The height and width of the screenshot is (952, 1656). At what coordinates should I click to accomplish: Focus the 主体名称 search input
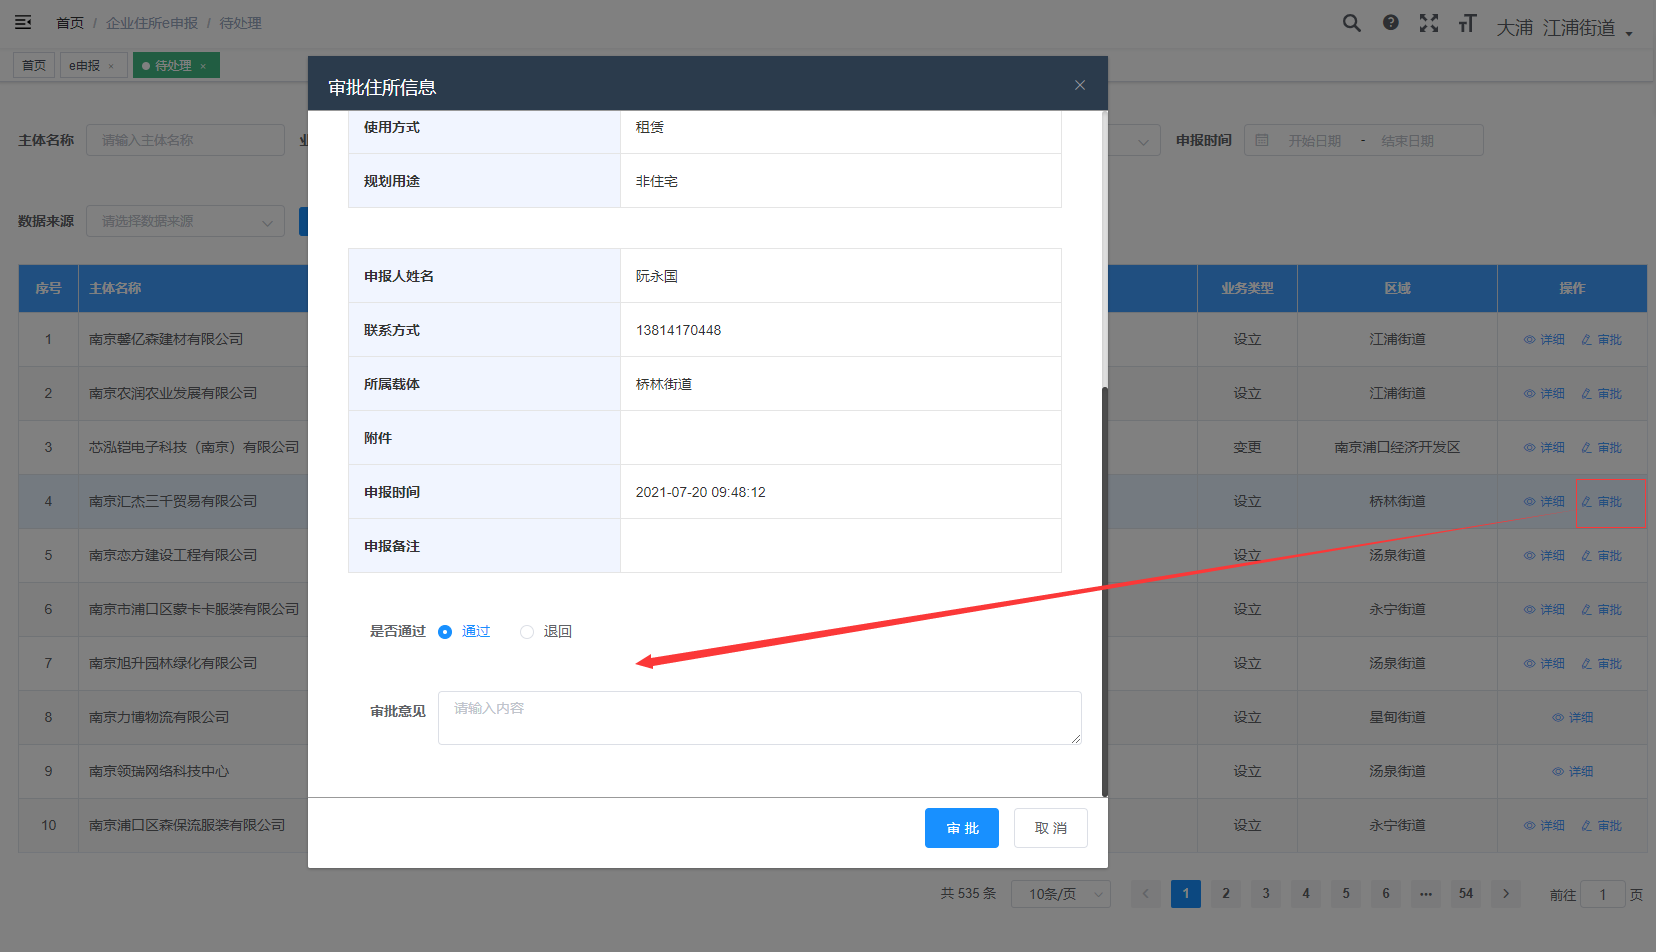[x=185, y=140]
